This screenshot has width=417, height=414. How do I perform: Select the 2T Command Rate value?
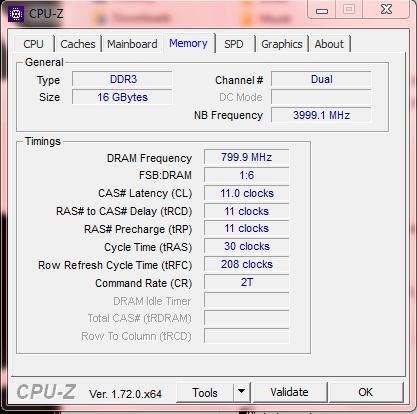[x=247, y=282]
